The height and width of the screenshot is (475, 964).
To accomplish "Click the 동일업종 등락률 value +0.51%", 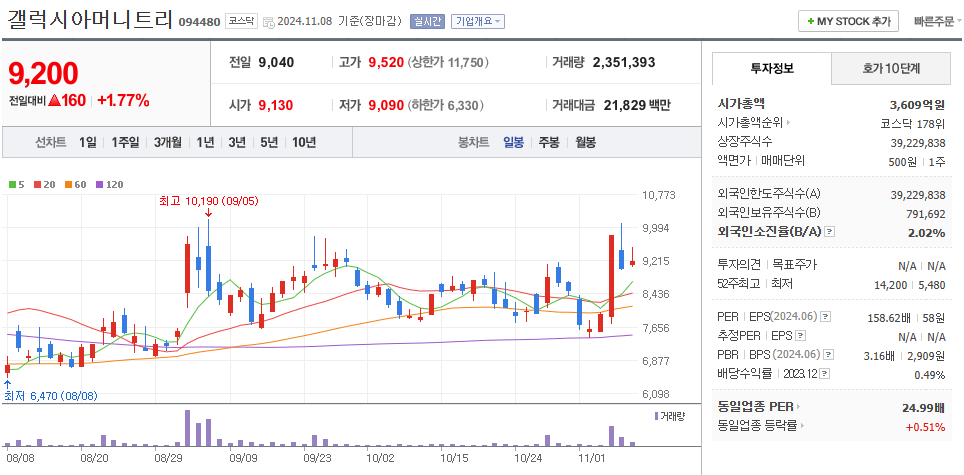I will click(925, 427).
